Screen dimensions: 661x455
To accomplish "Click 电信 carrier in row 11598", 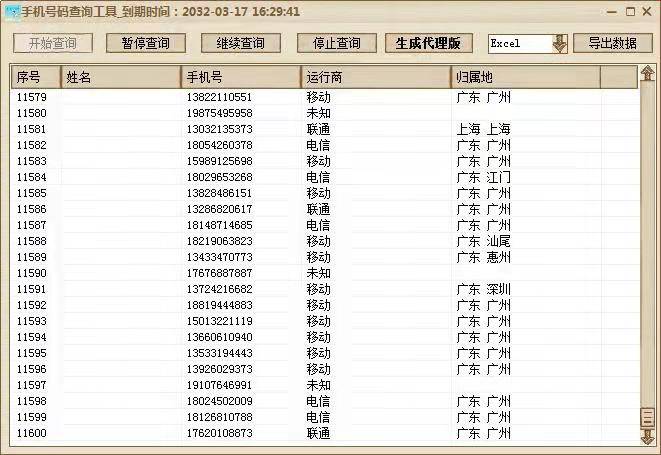I will (318, 402).
